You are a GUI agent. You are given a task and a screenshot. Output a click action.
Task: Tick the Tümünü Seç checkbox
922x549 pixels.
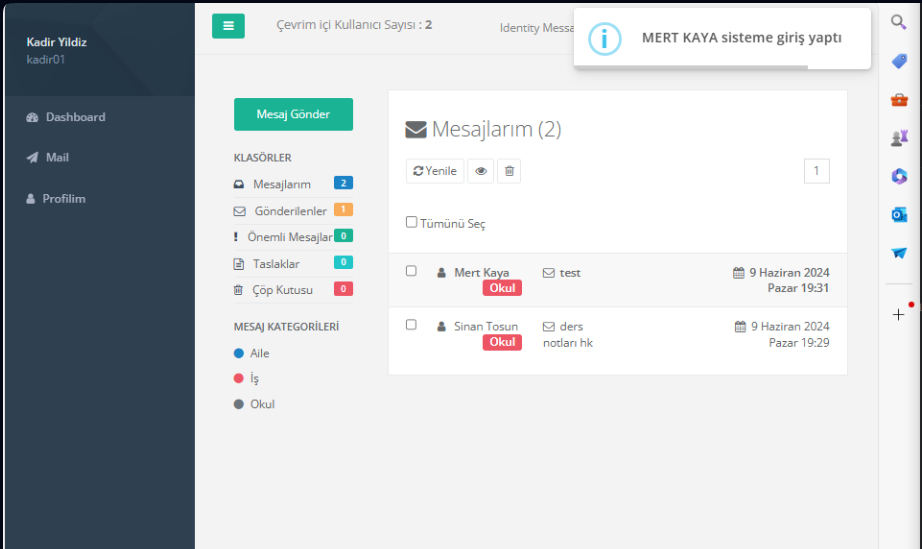411,222
